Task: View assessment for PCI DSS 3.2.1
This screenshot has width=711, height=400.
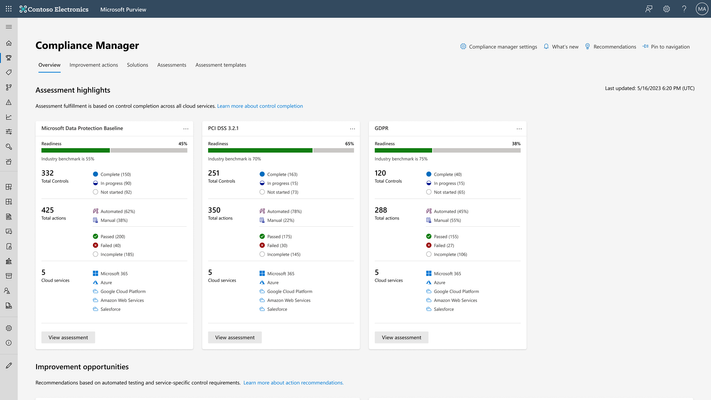Action: [x=235, y=337]
